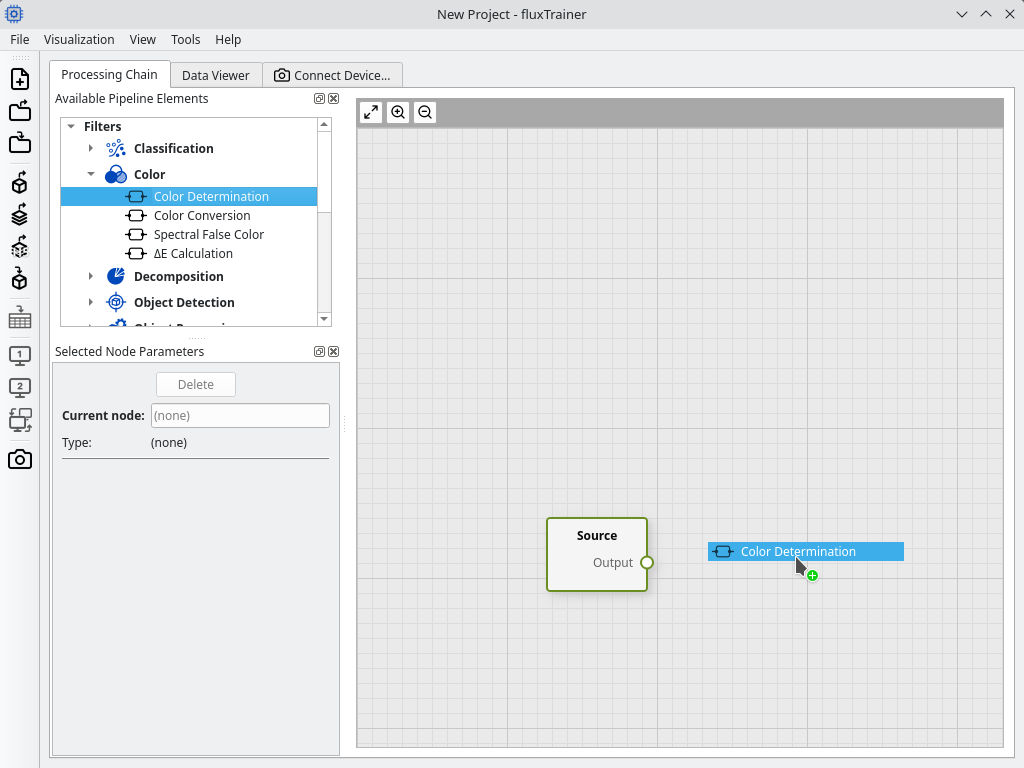Screen dimensions: 1024x768
Task: Zoom out on the pipeline canvas
Action: (x=425, y=112)
